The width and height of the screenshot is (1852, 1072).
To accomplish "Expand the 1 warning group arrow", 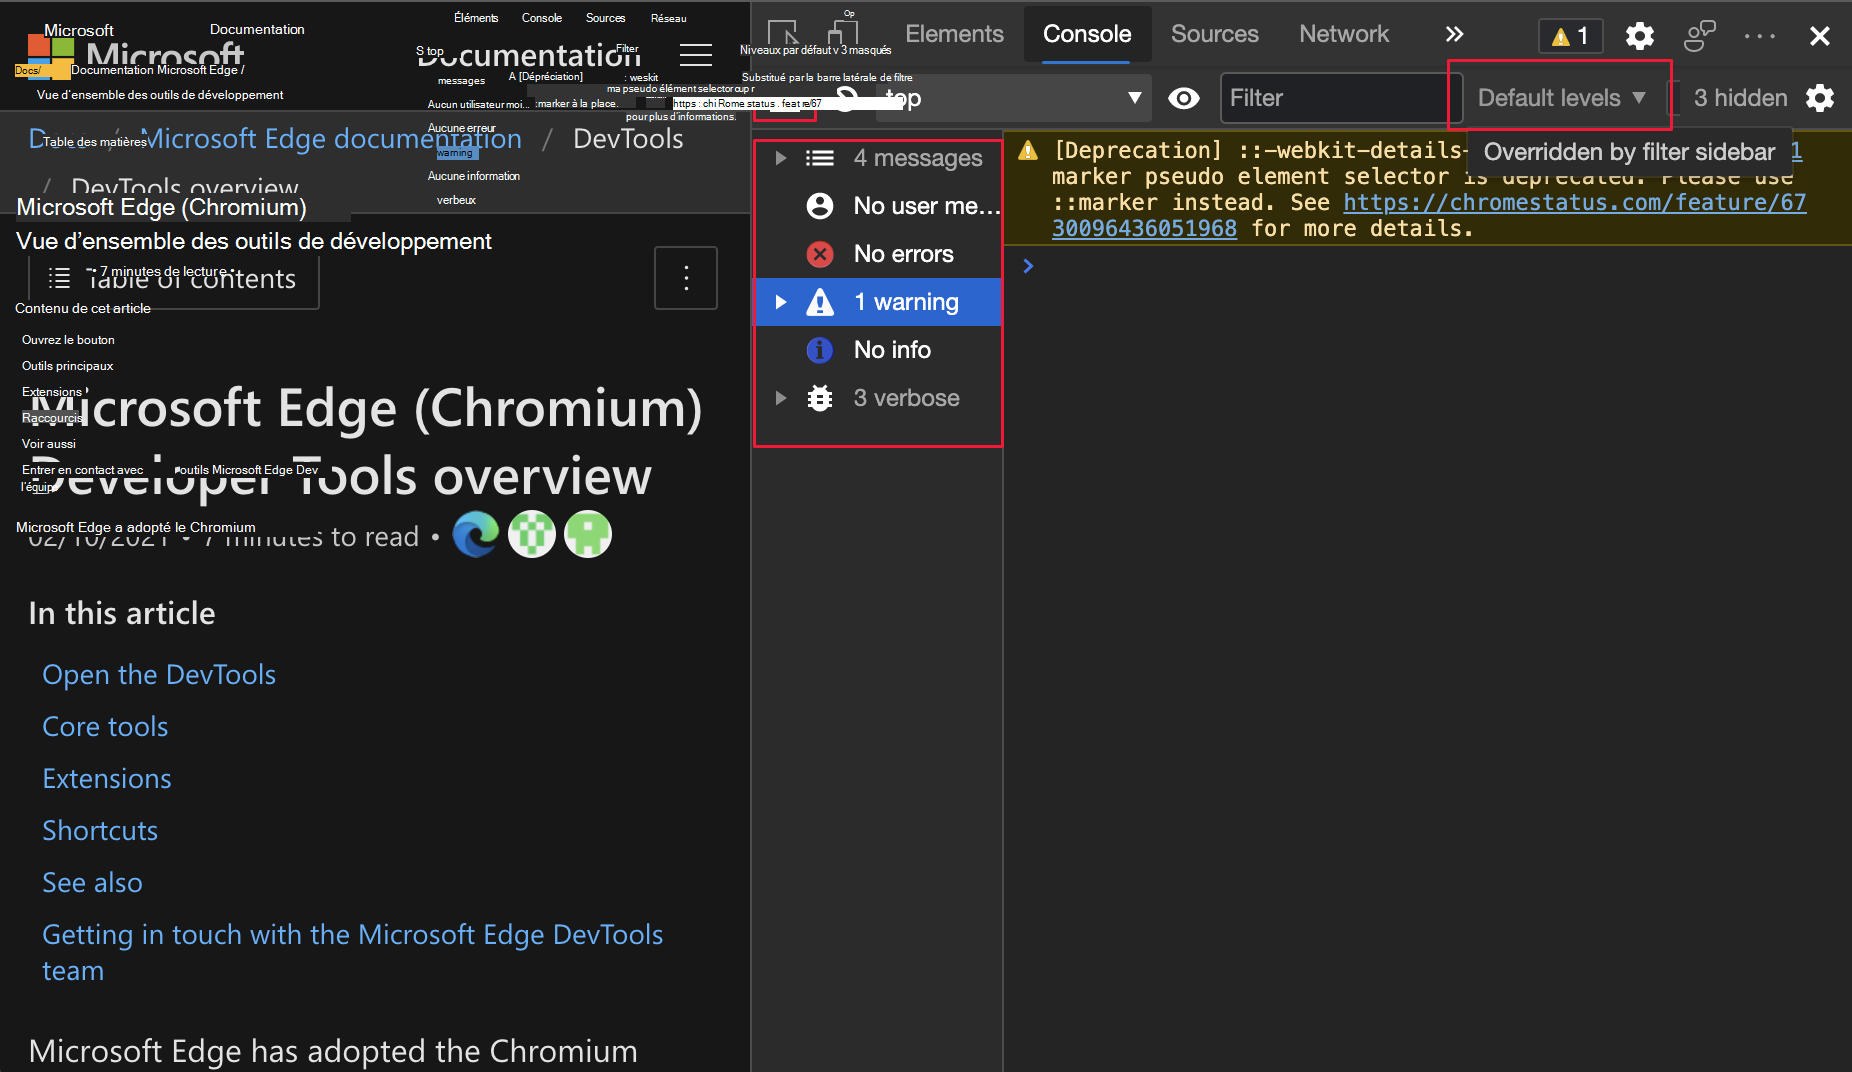I will click(781, 302).
